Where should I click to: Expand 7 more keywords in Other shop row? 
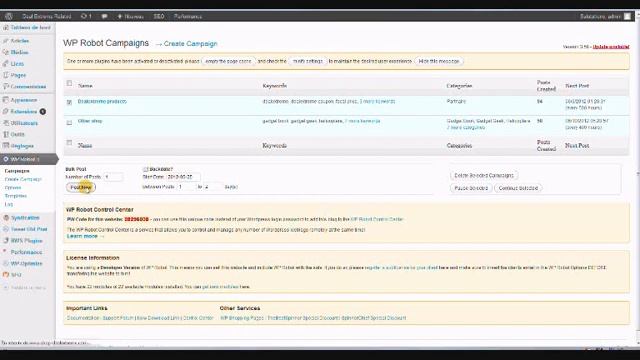362,121
